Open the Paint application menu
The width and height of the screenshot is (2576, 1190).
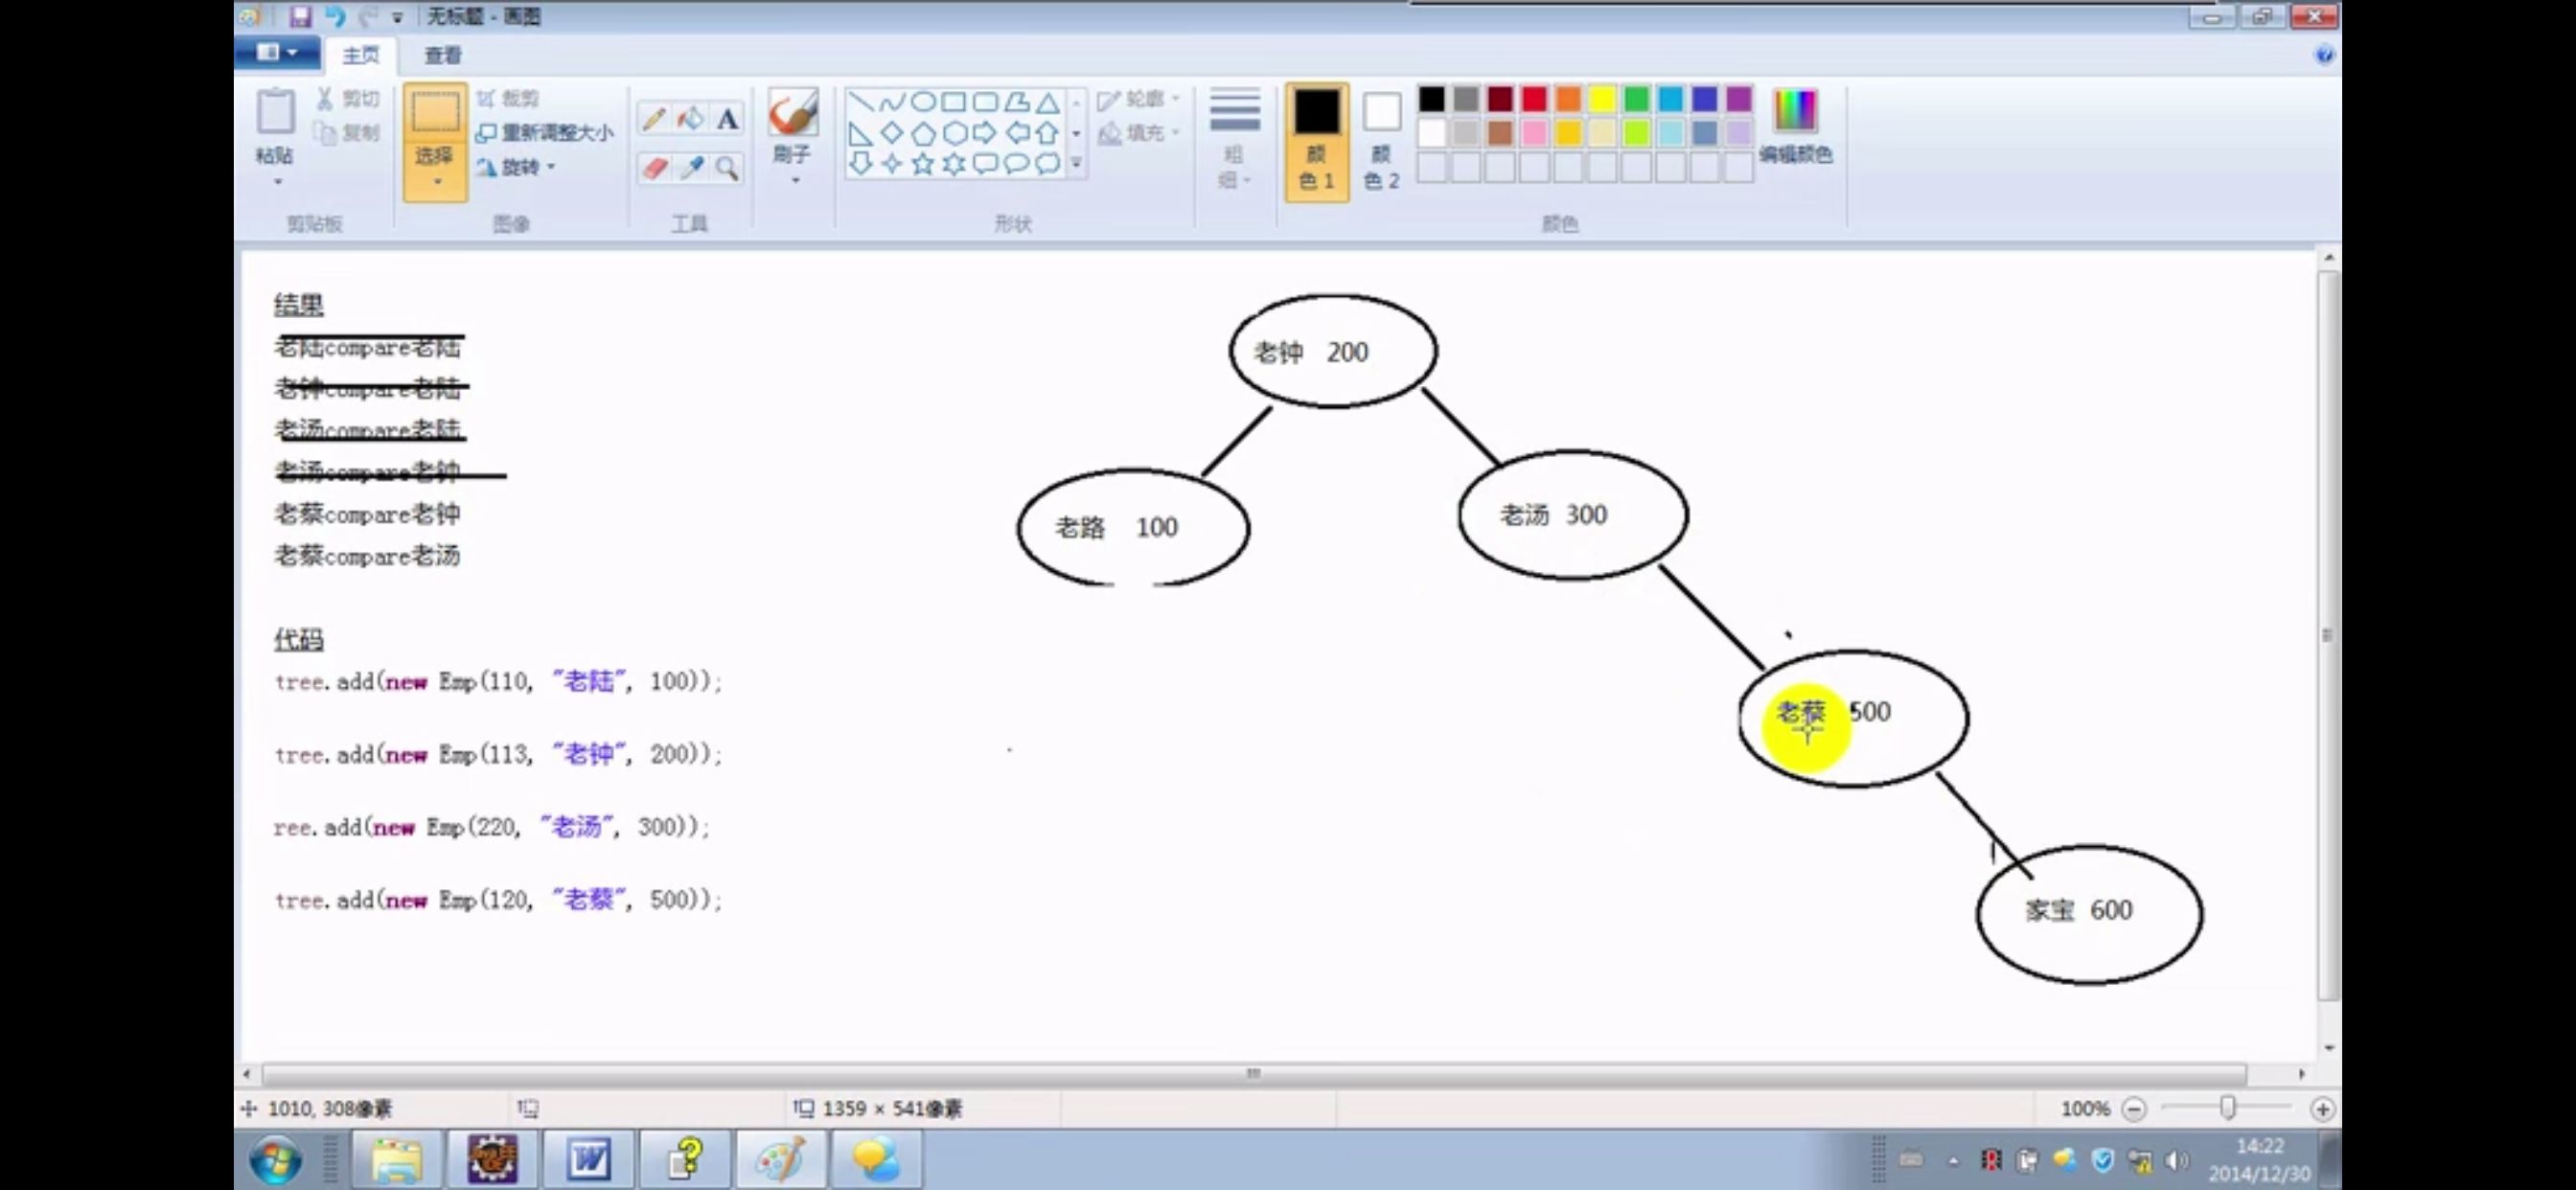[x=278, y=53]
